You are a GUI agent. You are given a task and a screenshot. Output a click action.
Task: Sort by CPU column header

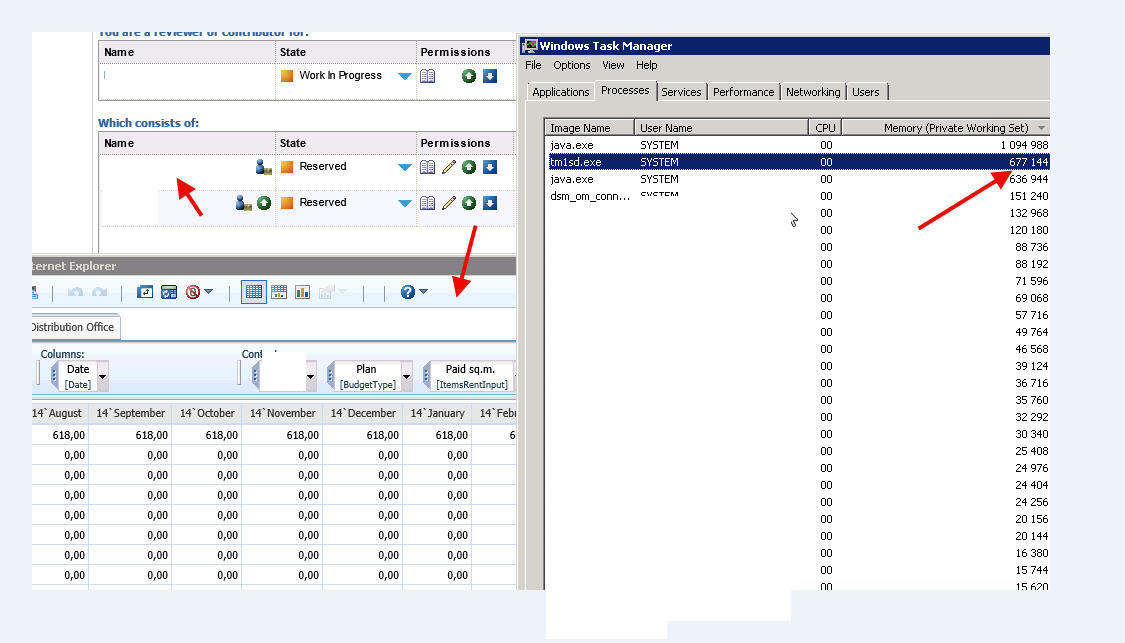click(825, 128)
